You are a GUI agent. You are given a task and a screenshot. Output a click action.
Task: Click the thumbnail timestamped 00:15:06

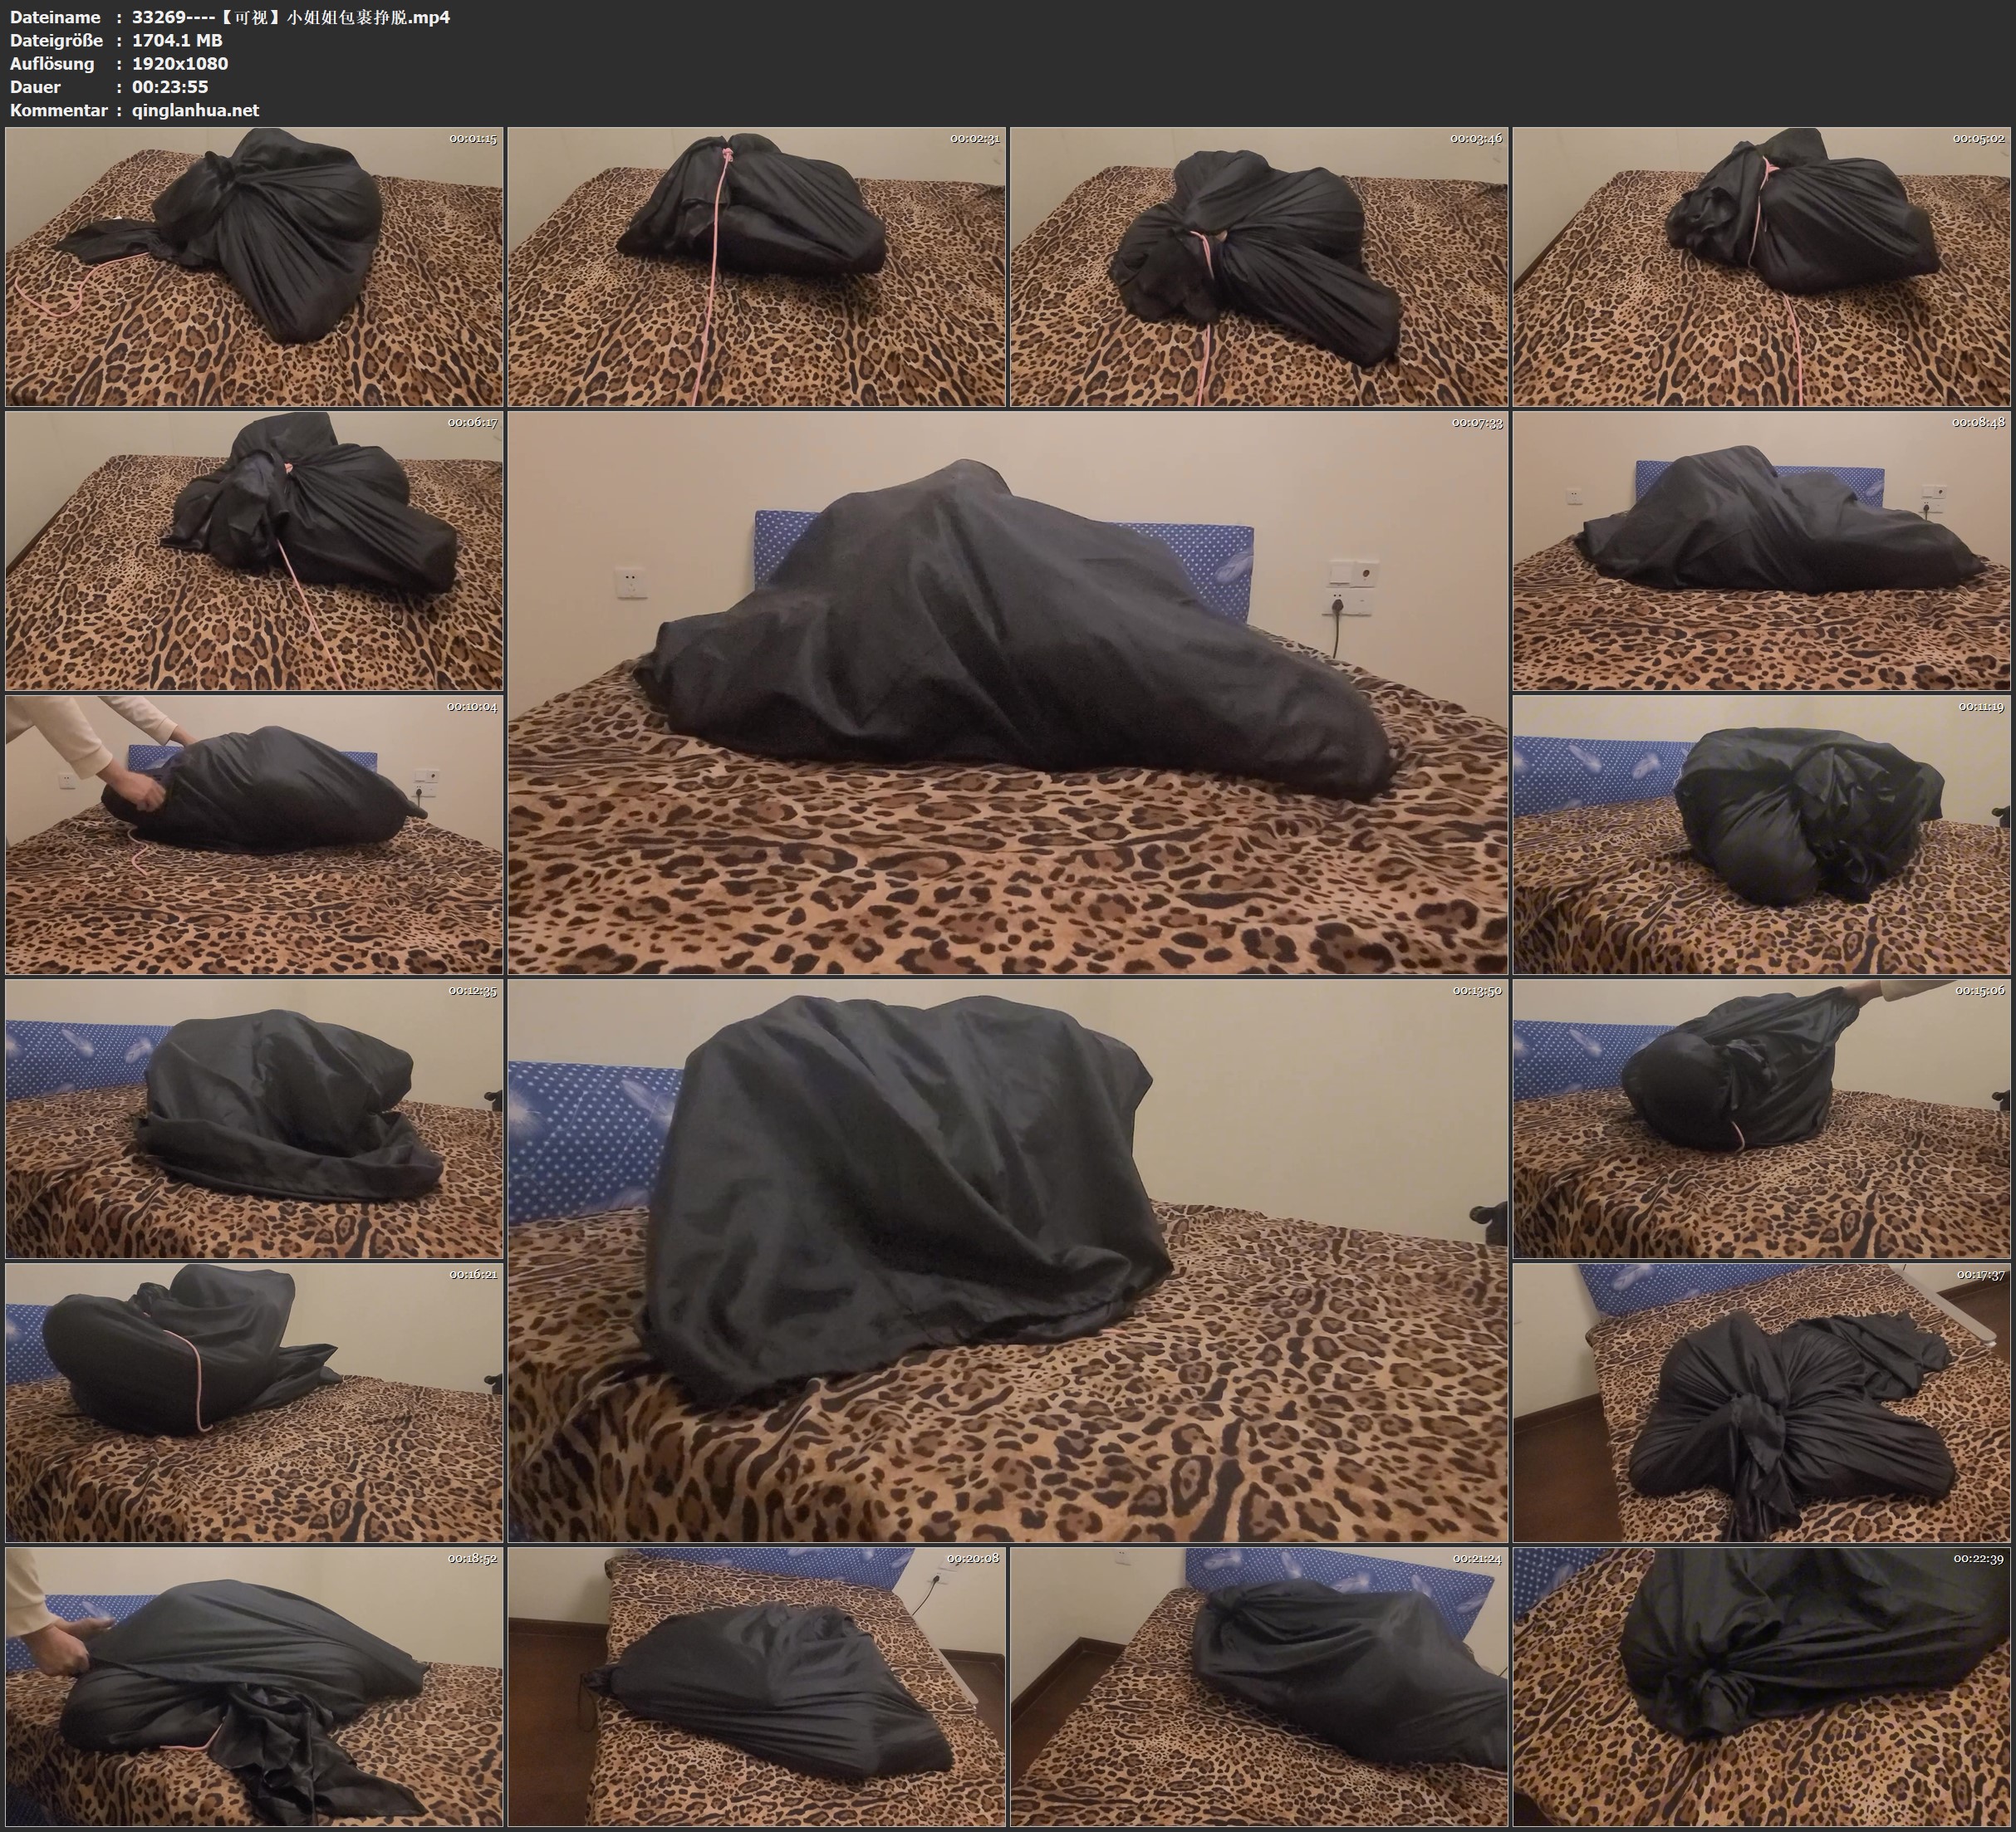[1761, 1118]
